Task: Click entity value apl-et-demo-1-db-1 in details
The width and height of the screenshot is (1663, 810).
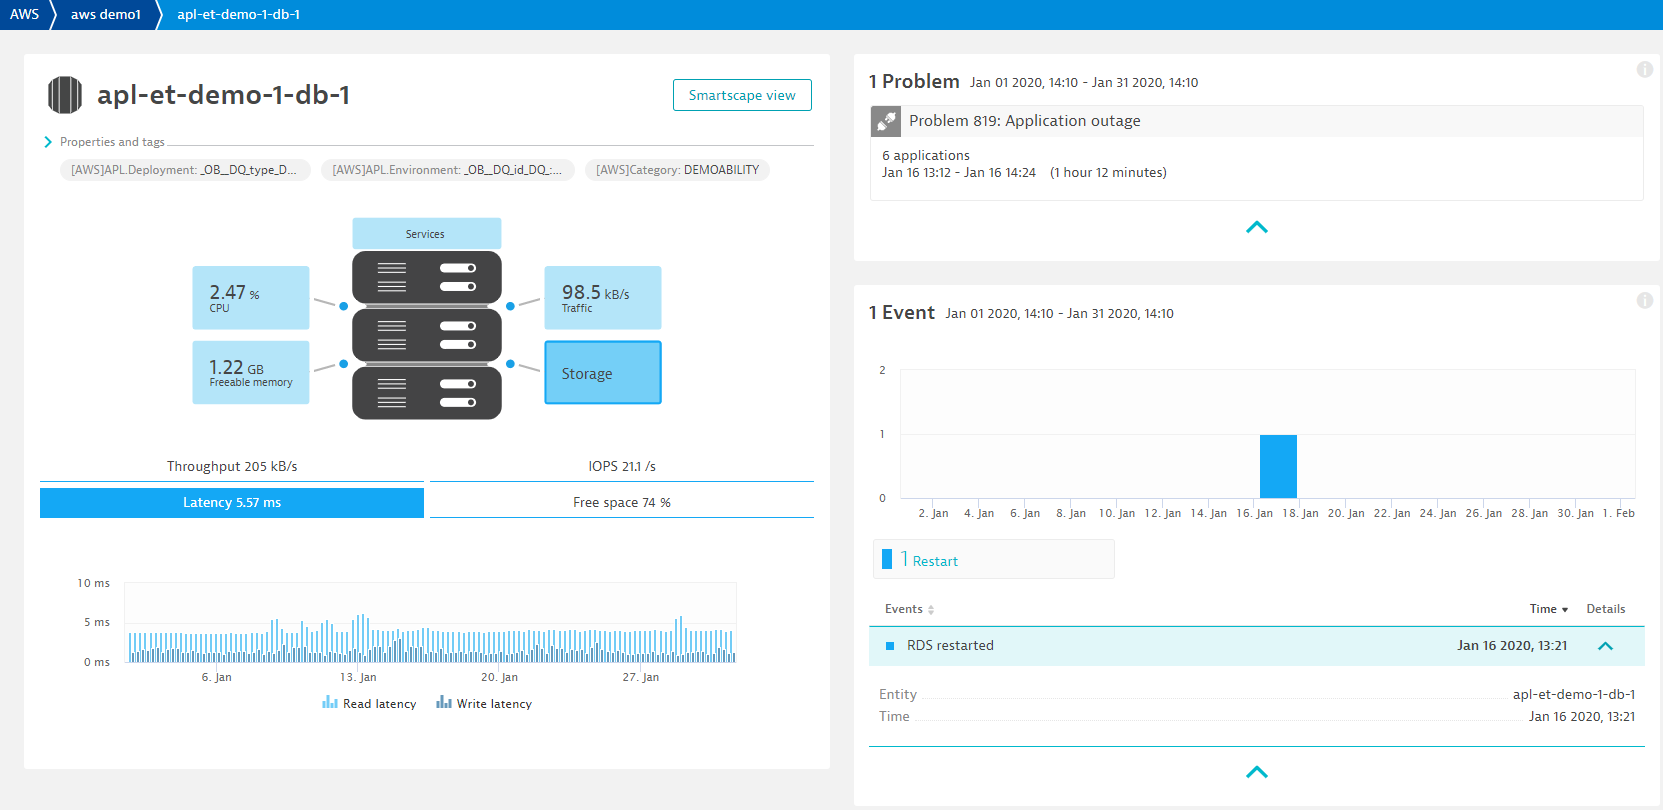Action: click(x=1574, y=694)
